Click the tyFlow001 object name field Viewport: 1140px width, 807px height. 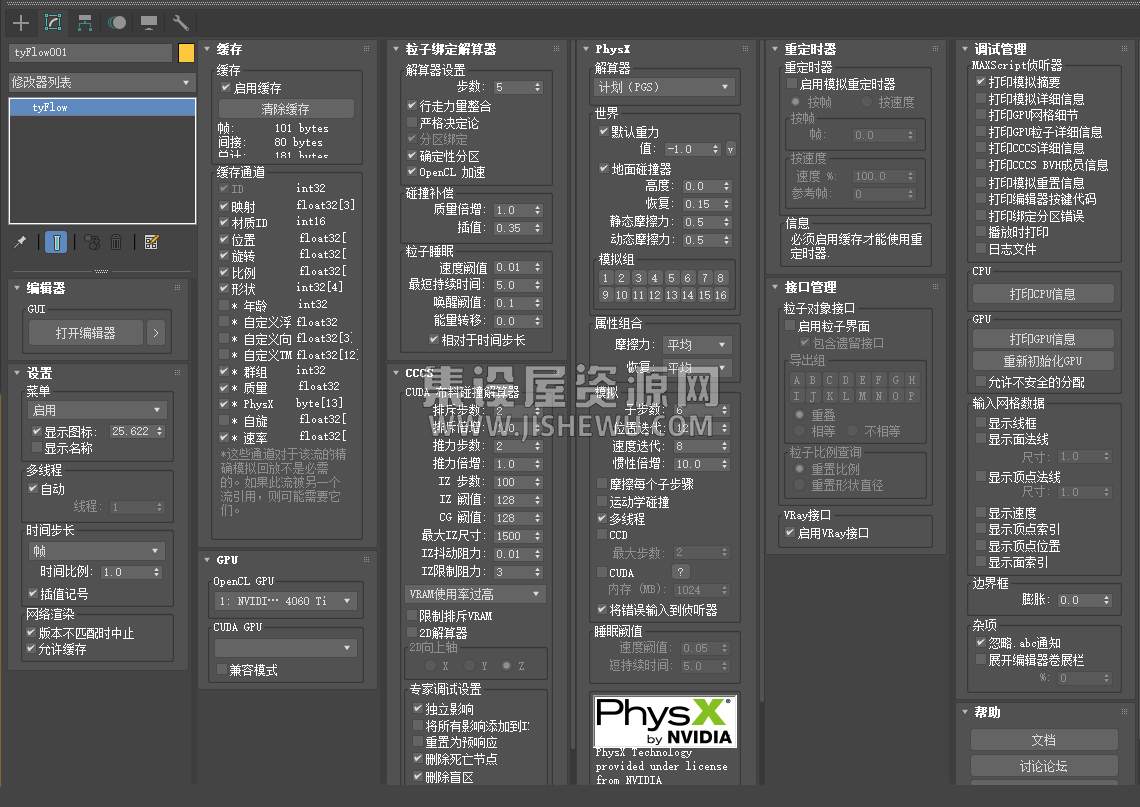click(90, 53)
